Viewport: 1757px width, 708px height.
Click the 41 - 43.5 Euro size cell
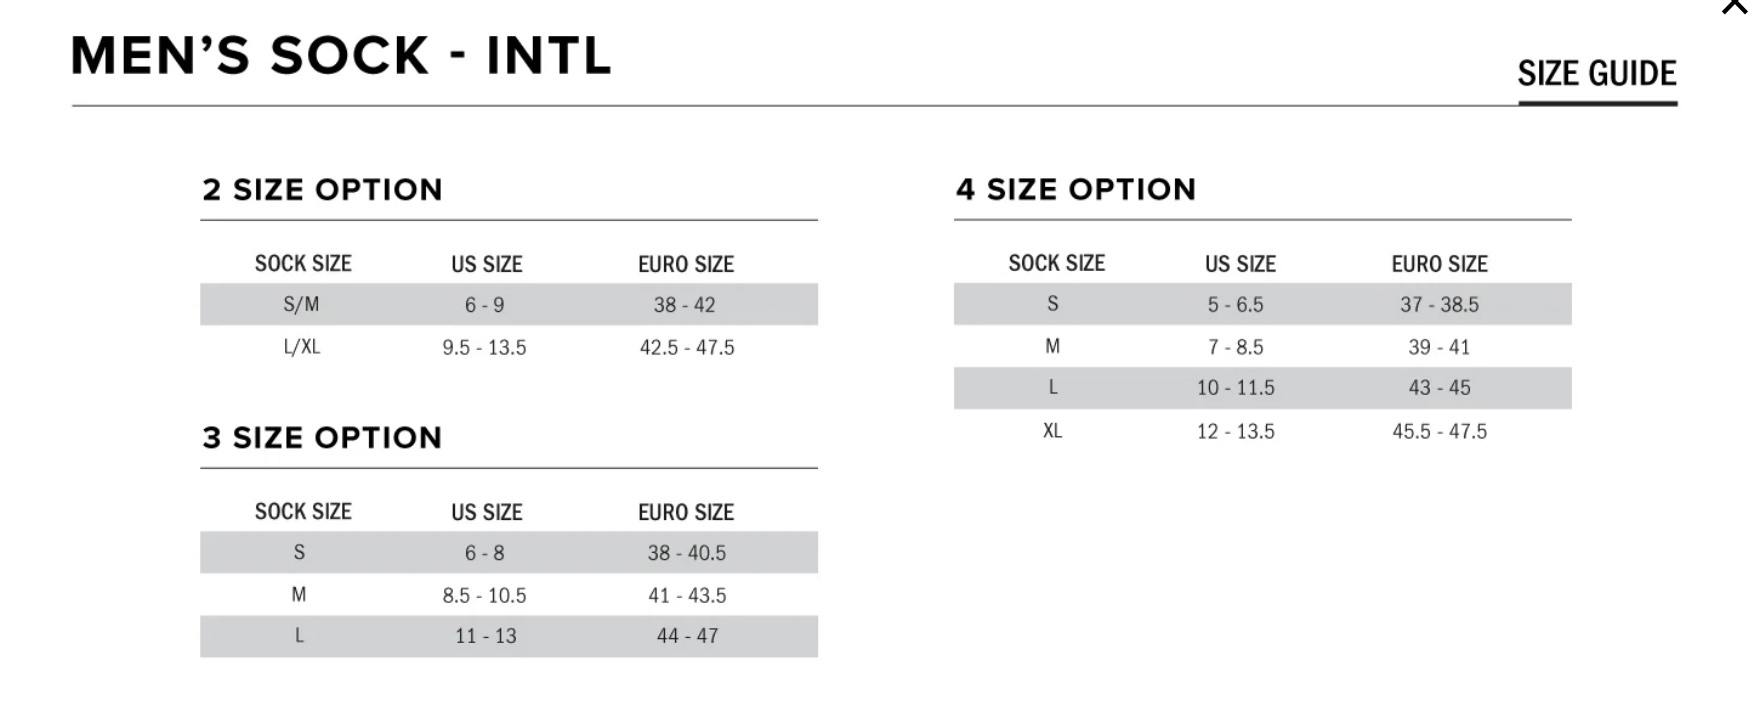[687, 596]
